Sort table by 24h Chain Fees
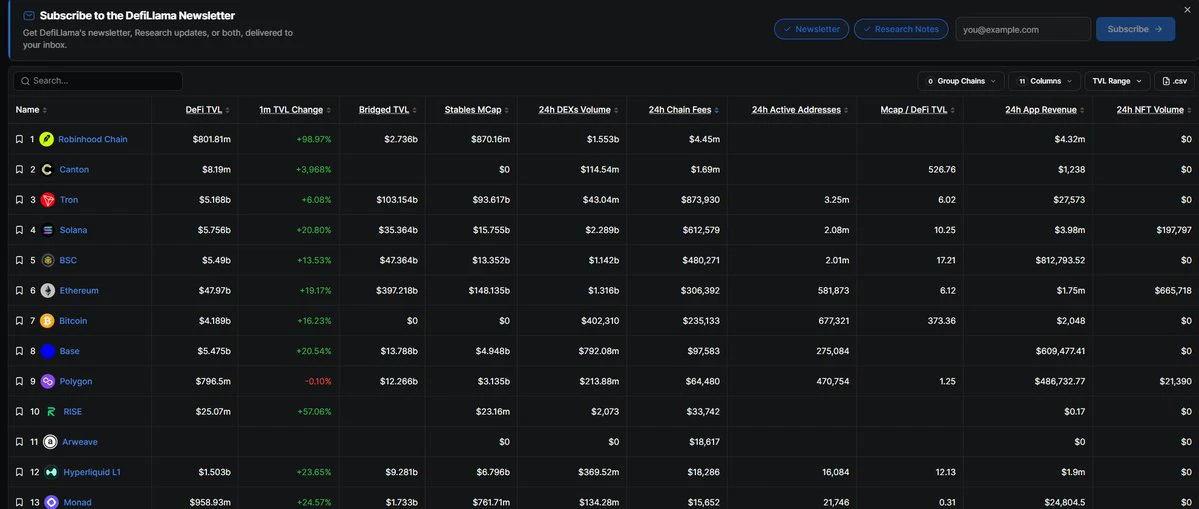Viewport: 1199px width, 509px height. coord(684,110)
